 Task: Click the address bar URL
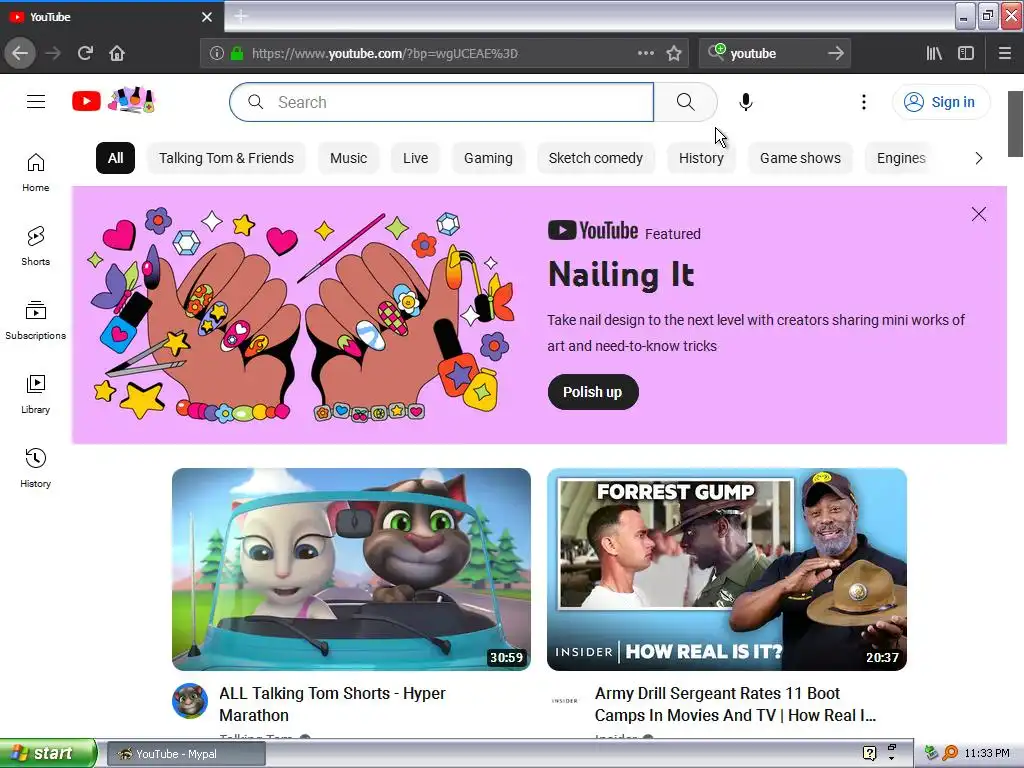pyautogui.click(x=385, y=54)
